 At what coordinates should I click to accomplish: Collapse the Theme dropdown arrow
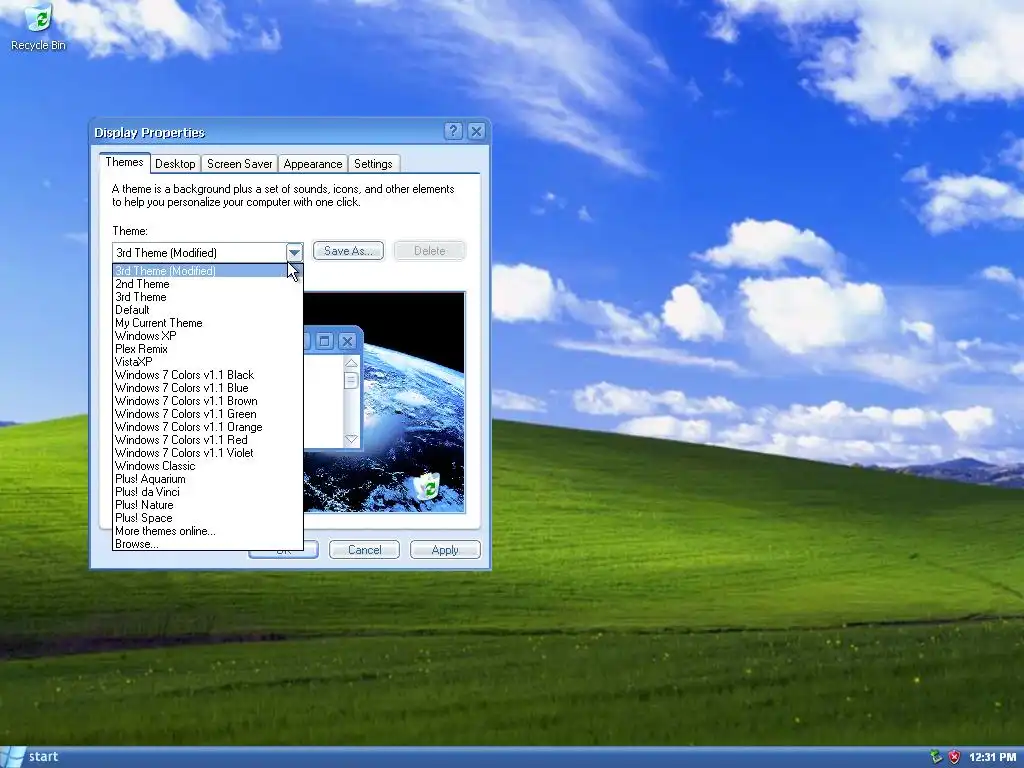tap(295, 252)
